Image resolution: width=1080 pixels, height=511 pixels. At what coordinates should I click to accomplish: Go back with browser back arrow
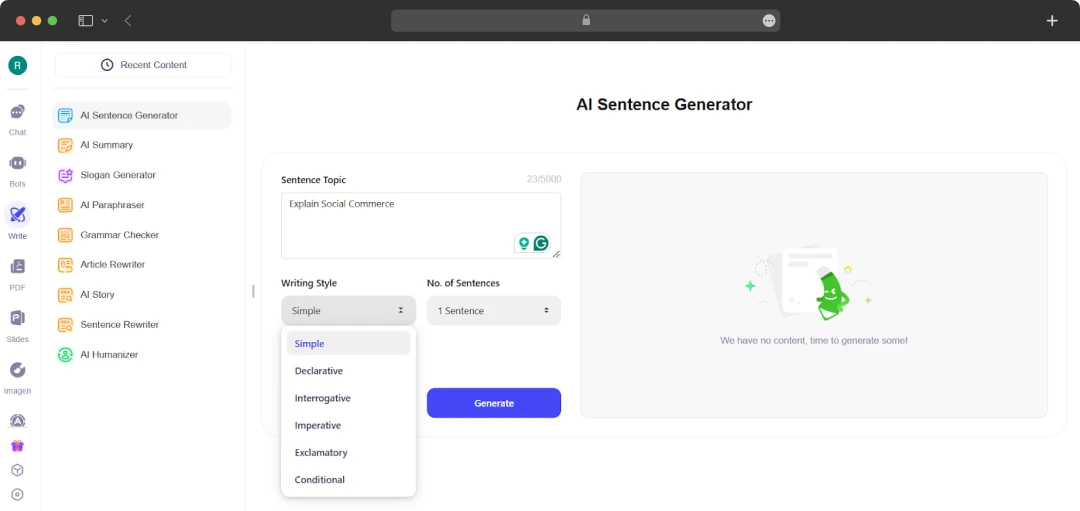tap(128, 21)
